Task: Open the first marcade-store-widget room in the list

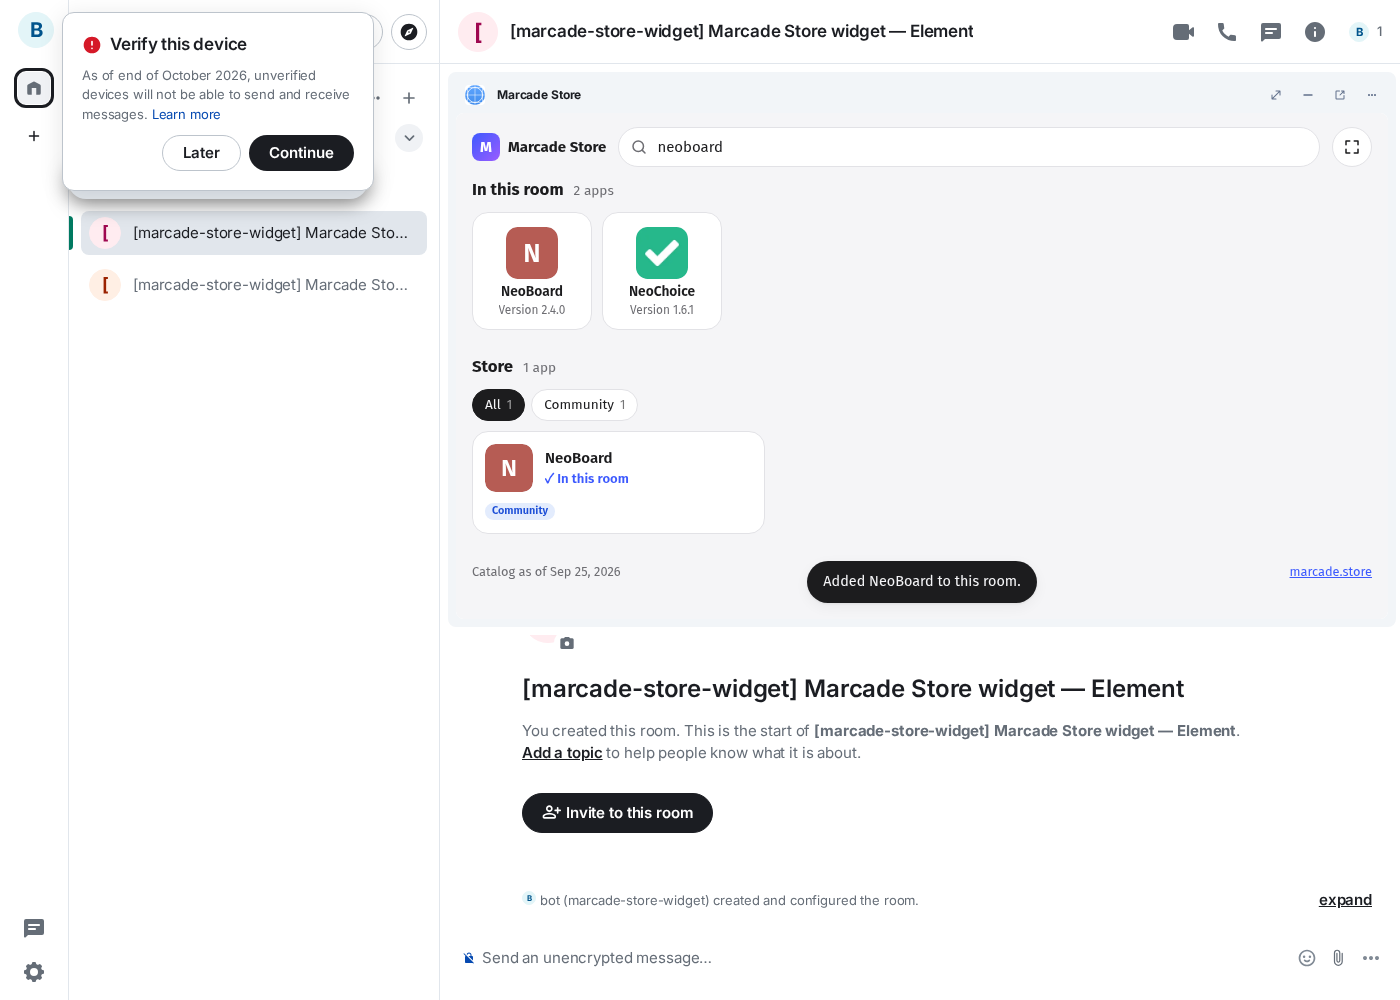Action: click(254, 233)
